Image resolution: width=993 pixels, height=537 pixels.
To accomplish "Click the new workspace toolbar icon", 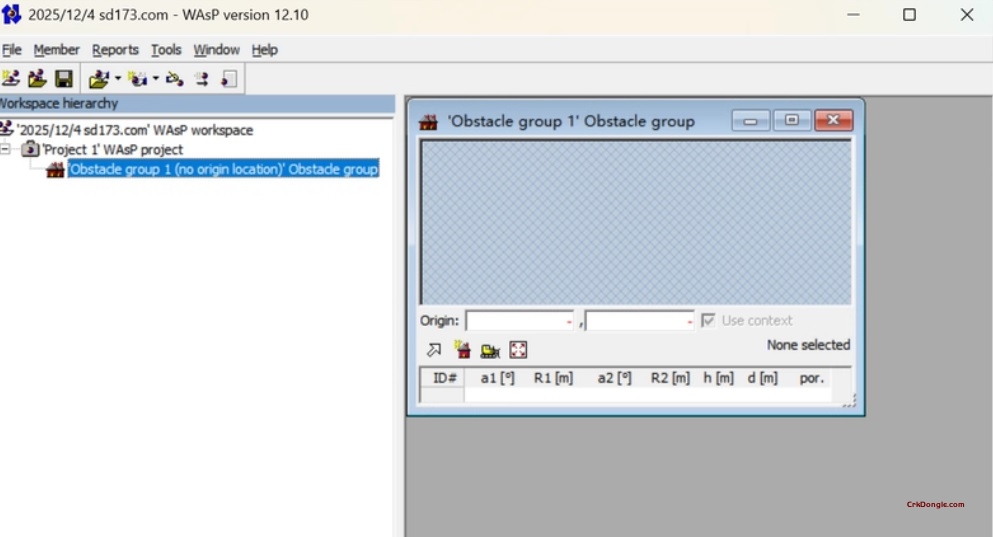I will pos(11,79).
